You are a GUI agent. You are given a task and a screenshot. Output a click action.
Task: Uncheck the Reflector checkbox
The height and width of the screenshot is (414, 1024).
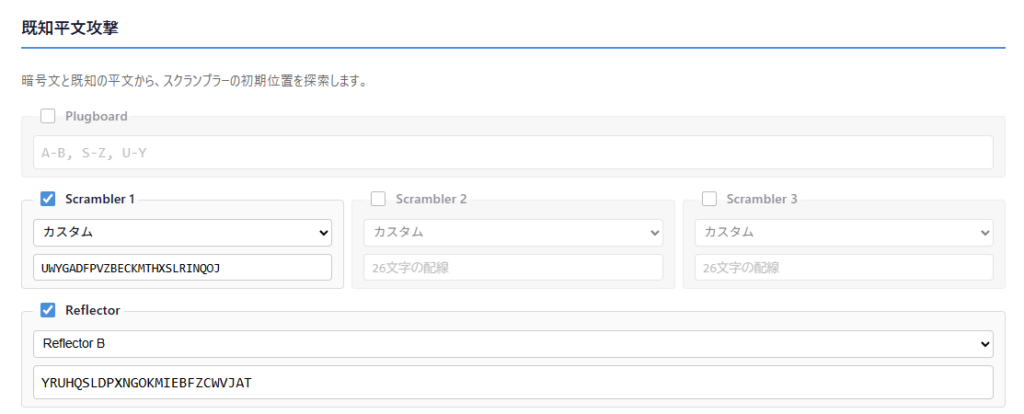point(48,310)
